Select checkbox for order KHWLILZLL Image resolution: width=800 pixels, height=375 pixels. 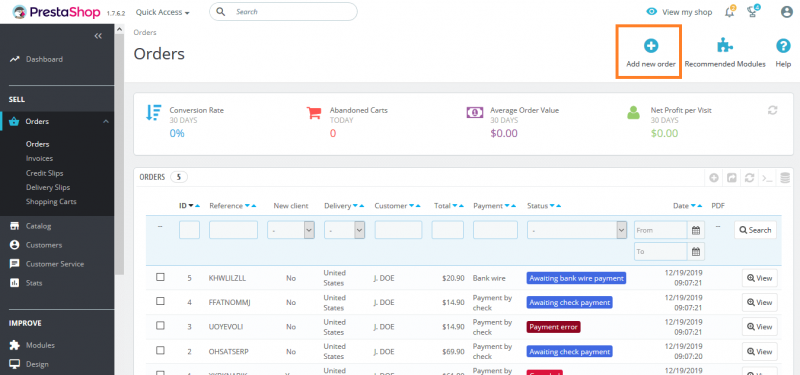tap(160, 277)
